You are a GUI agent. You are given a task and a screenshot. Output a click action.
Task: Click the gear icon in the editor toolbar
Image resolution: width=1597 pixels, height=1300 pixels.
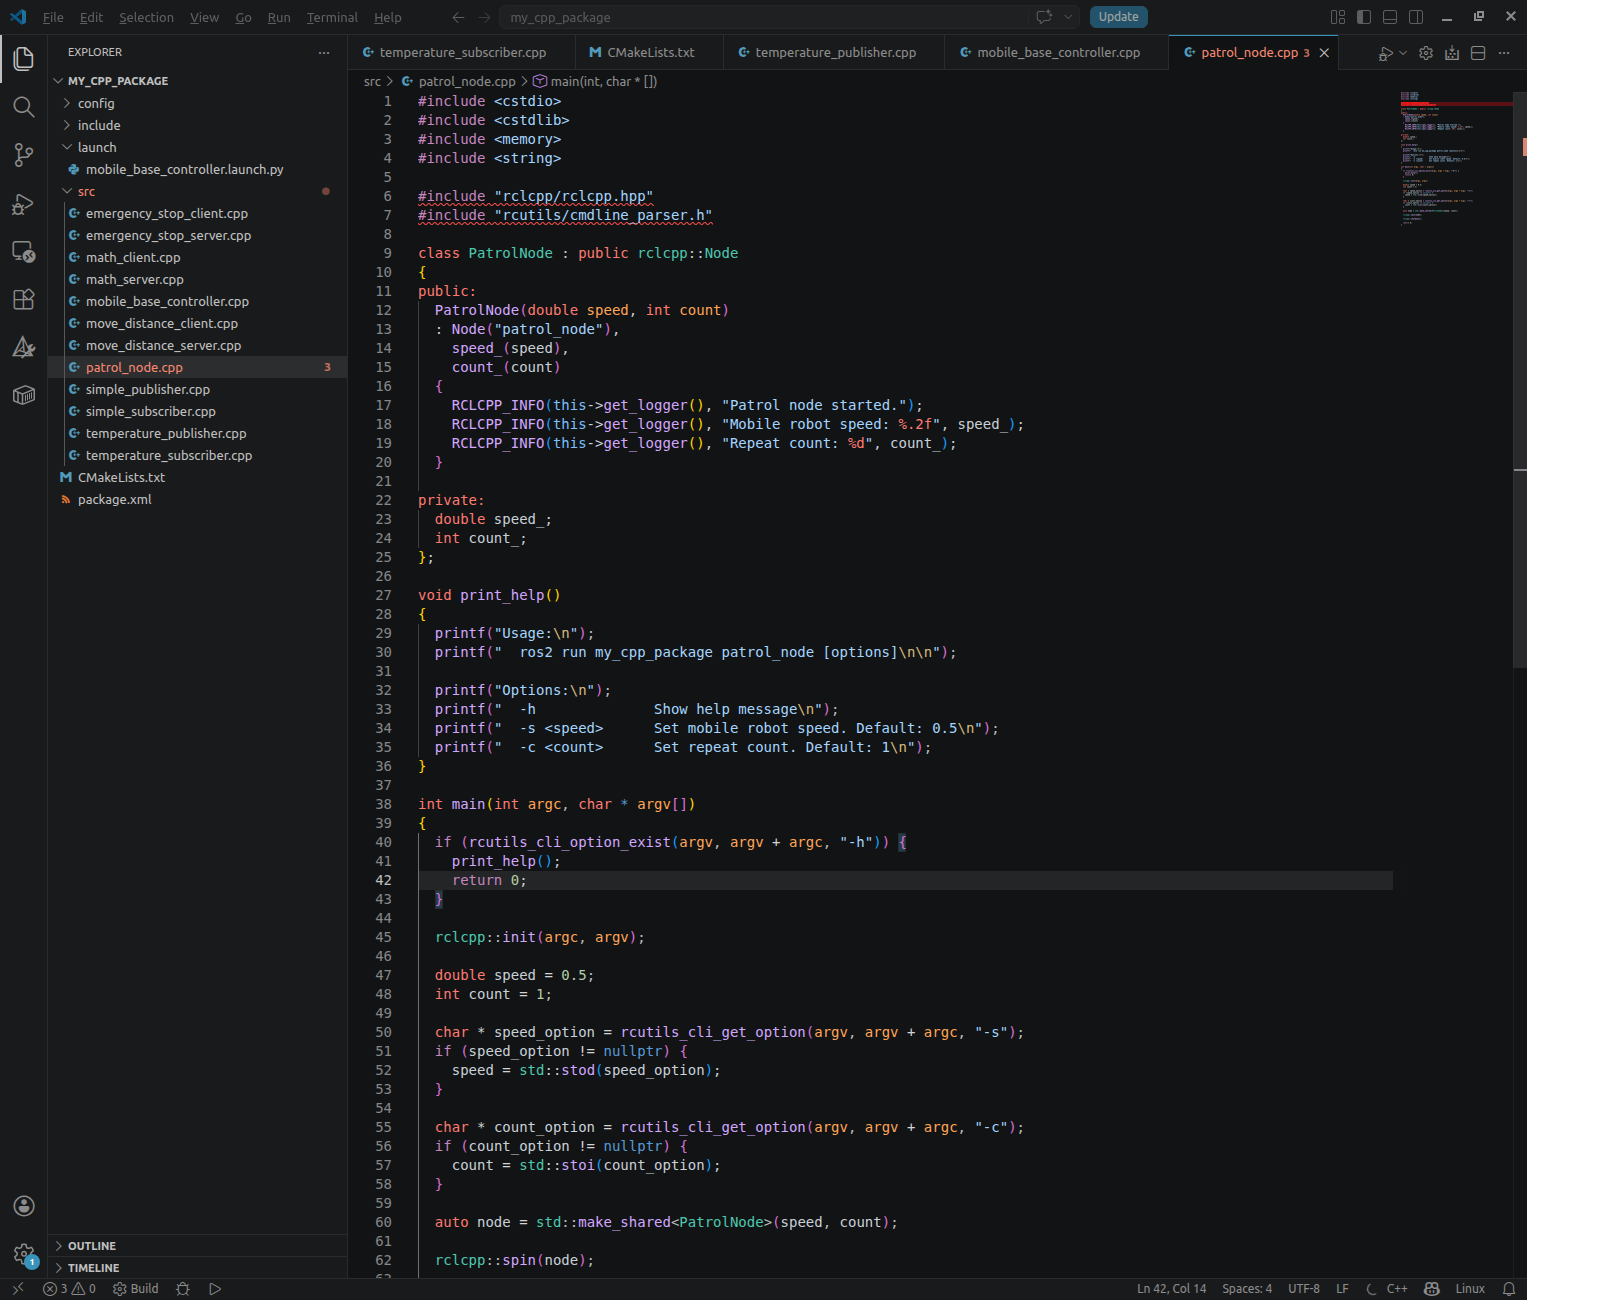coord(1426,53)
